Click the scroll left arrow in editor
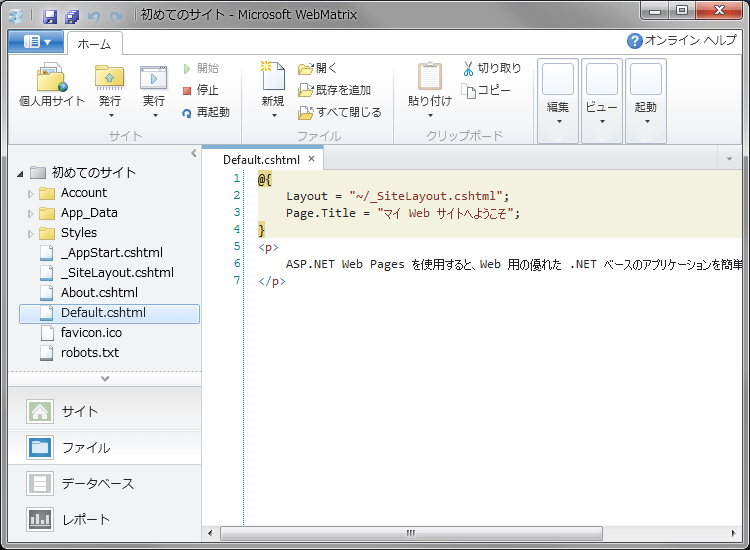 point(210,533)
